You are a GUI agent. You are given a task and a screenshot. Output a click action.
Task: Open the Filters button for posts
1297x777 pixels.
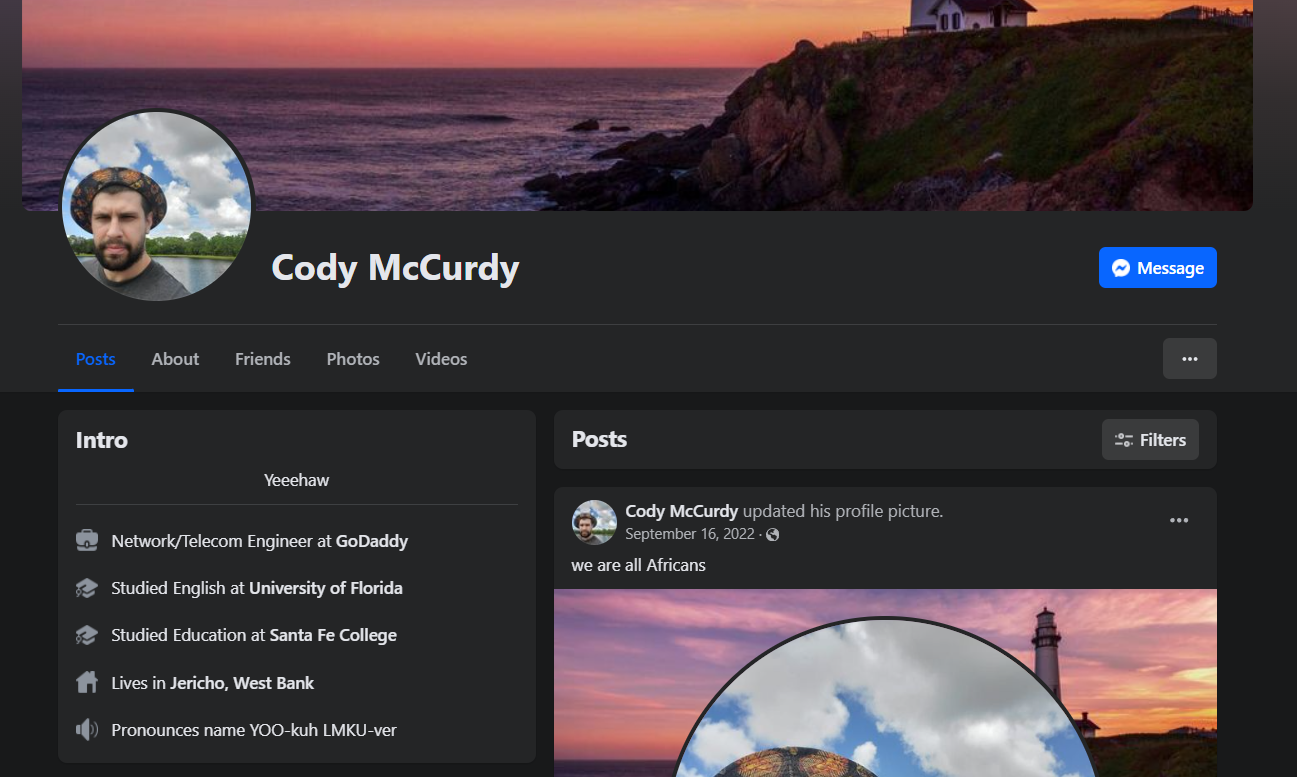pyautogui.click(x=1150, y=440)
